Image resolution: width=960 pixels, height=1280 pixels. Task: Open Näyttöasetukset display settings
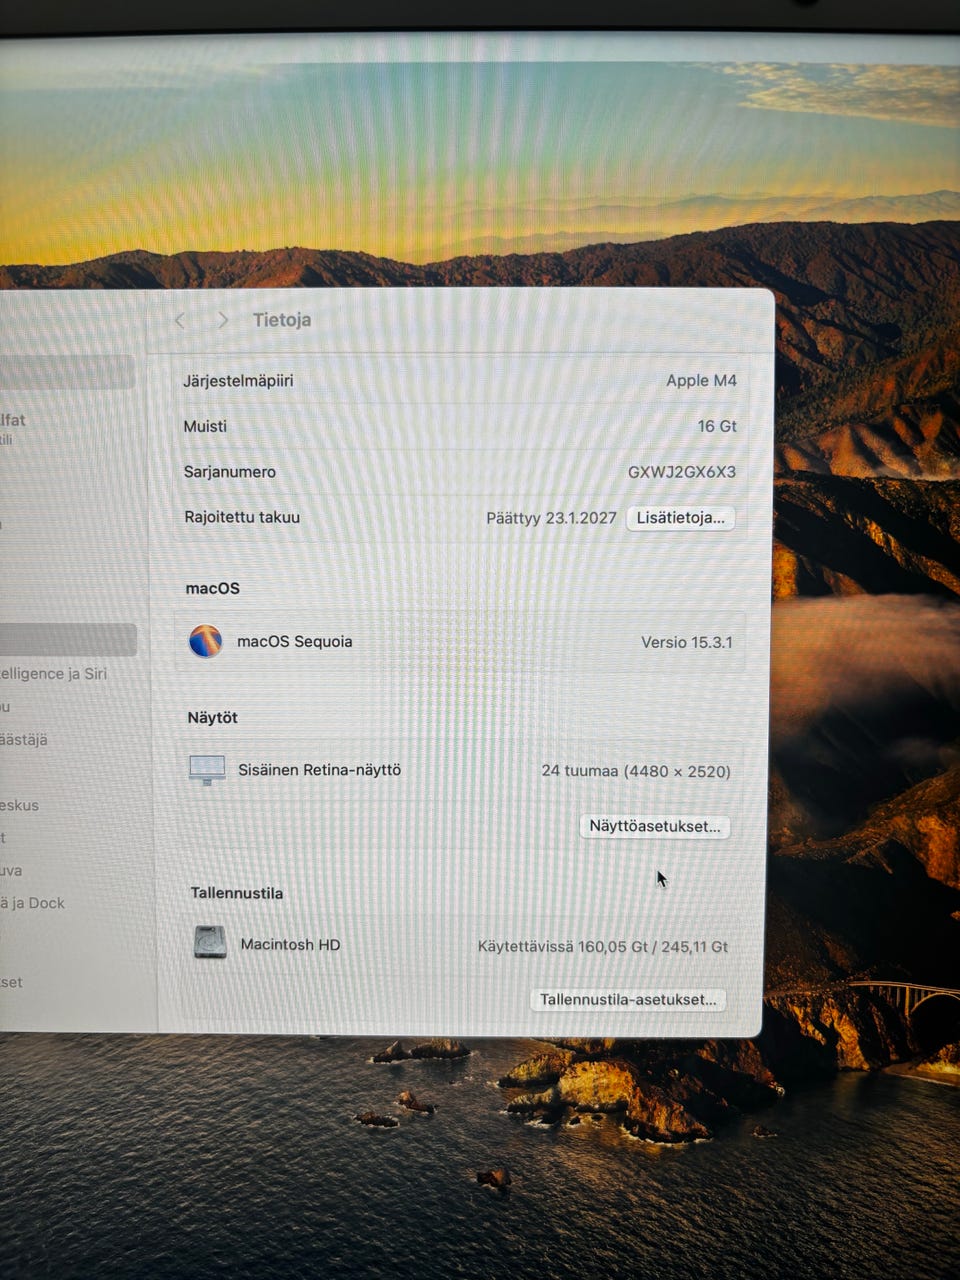(655, 827)
